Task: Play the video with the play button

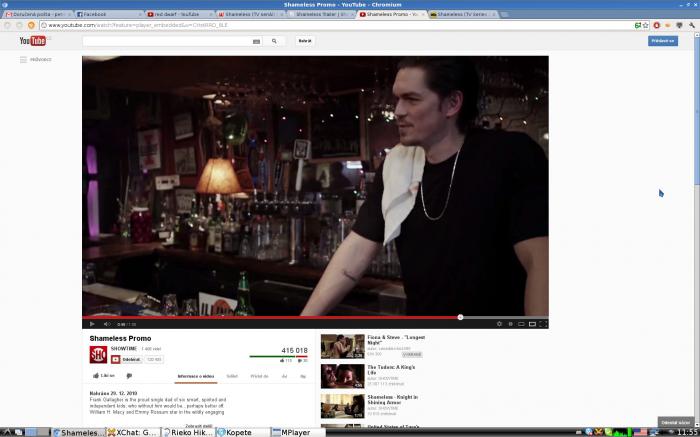Action: tap(92, 324)
